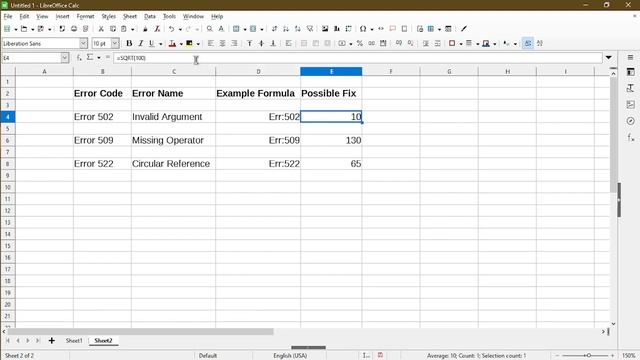The width and height of the screenshot is (640, 360).
Task: Delete Decimal Place icon
Action: coord(411,43)
